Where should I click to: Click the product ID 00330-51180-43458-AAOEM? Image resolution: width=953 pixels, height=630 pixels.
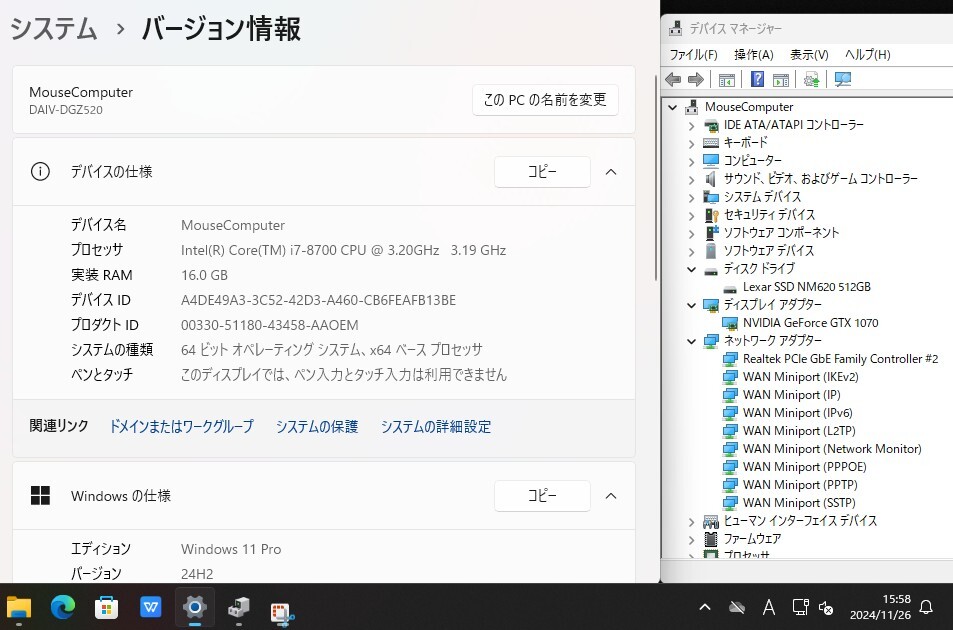[x=269, y=325]
